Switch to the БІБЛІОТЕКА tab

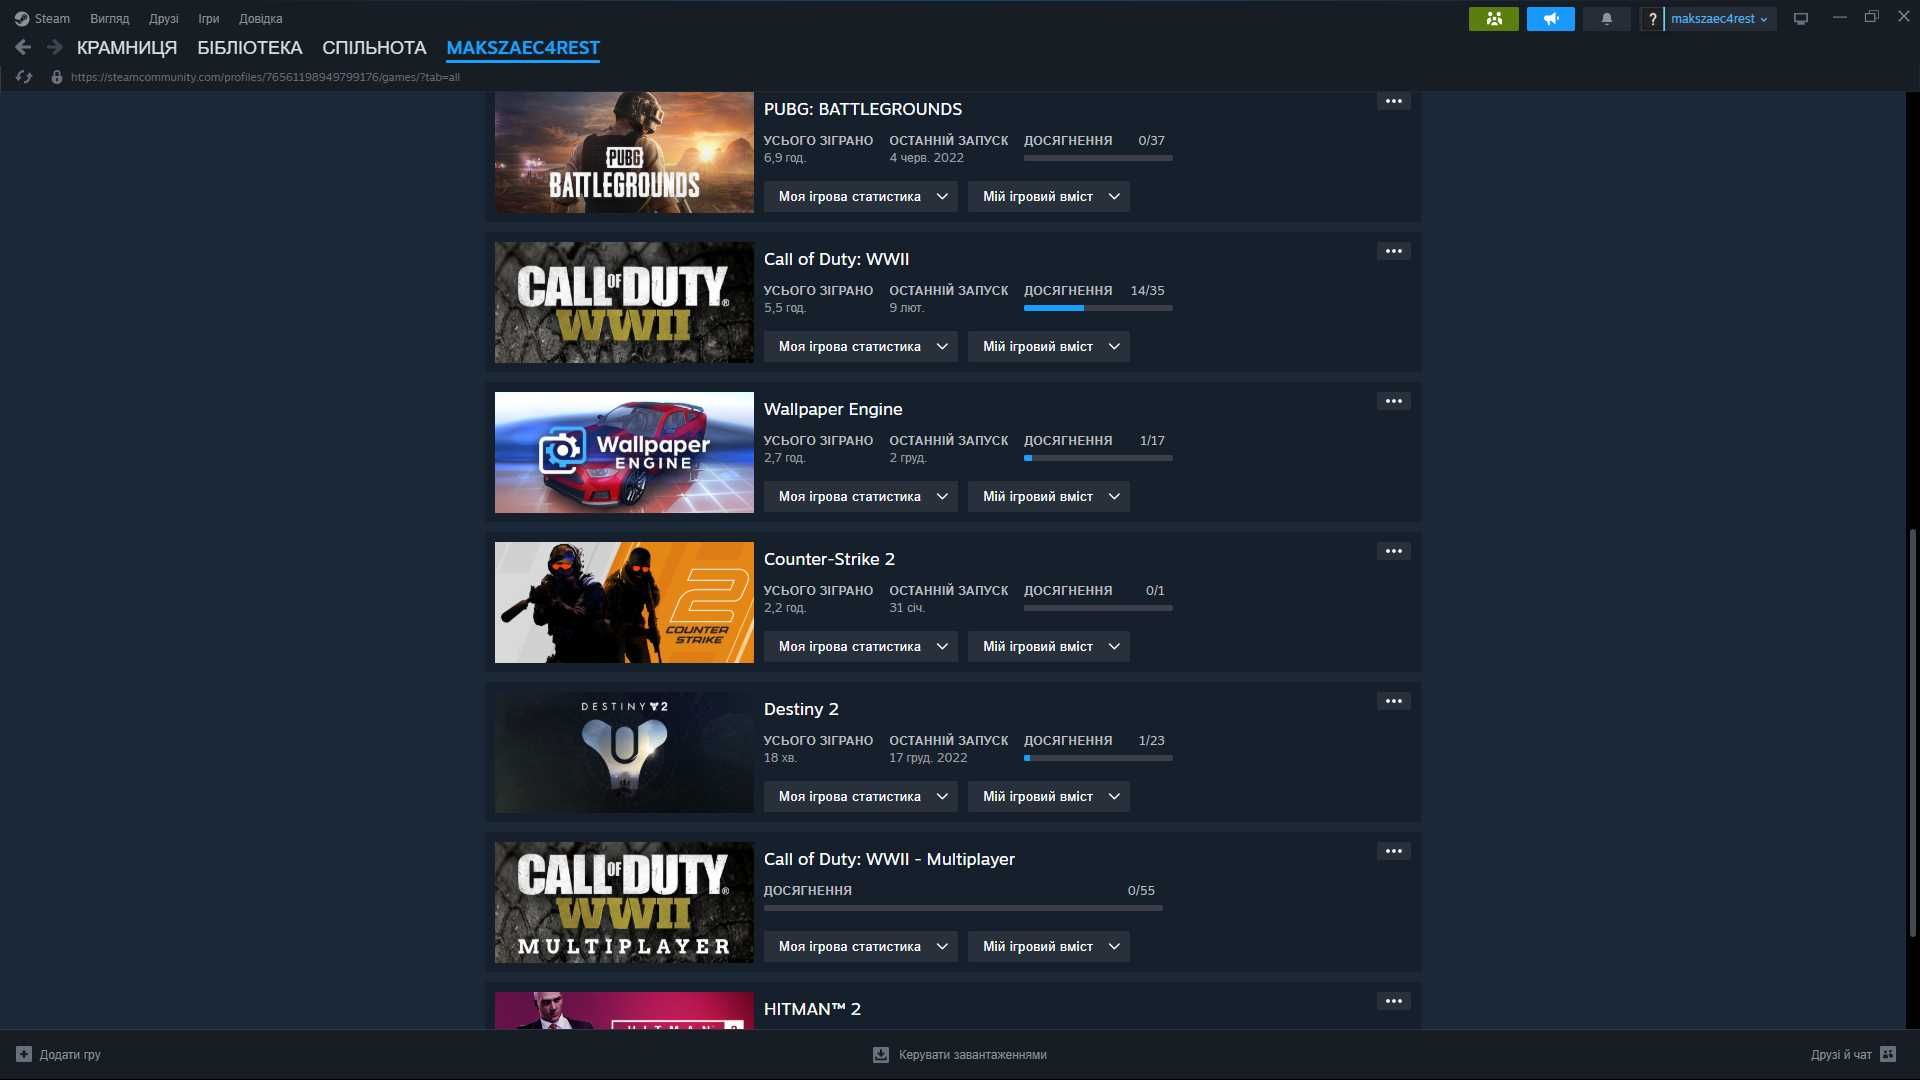[x=249, y=48]
